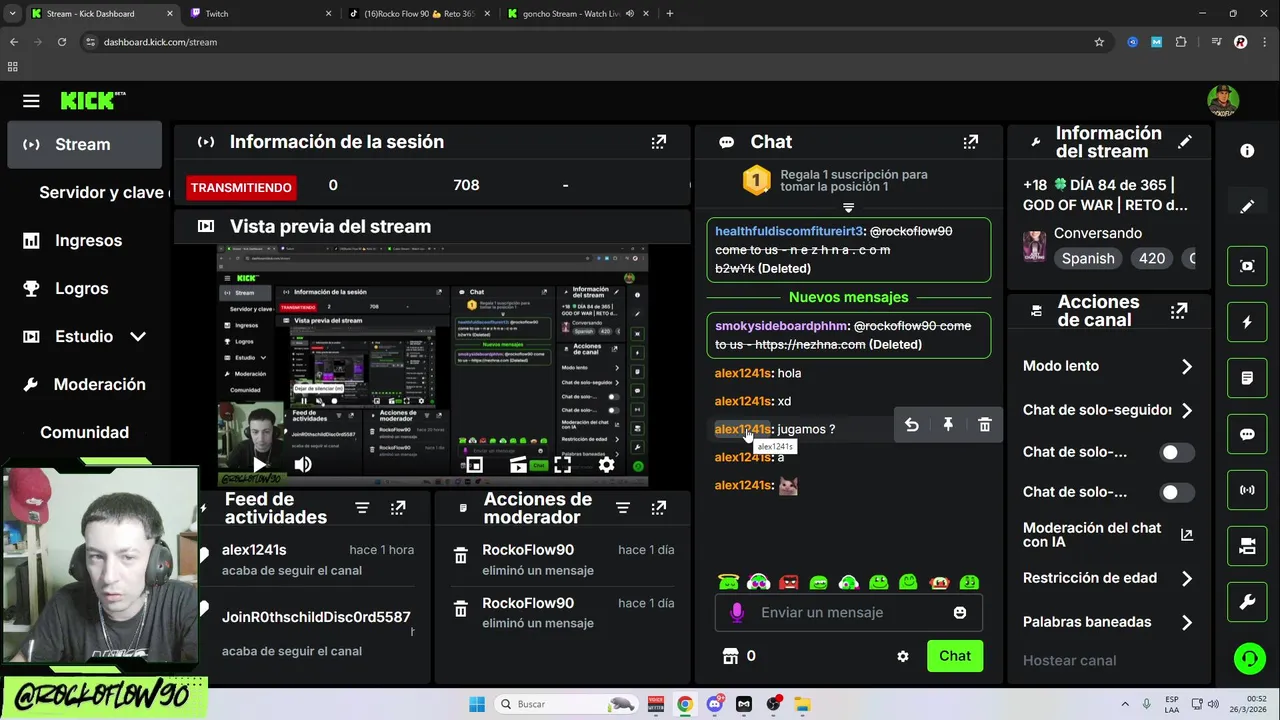Click the camera capture icon in the right sidebar
This screenshot has width=1280, height=720.
coord(1247,266)
